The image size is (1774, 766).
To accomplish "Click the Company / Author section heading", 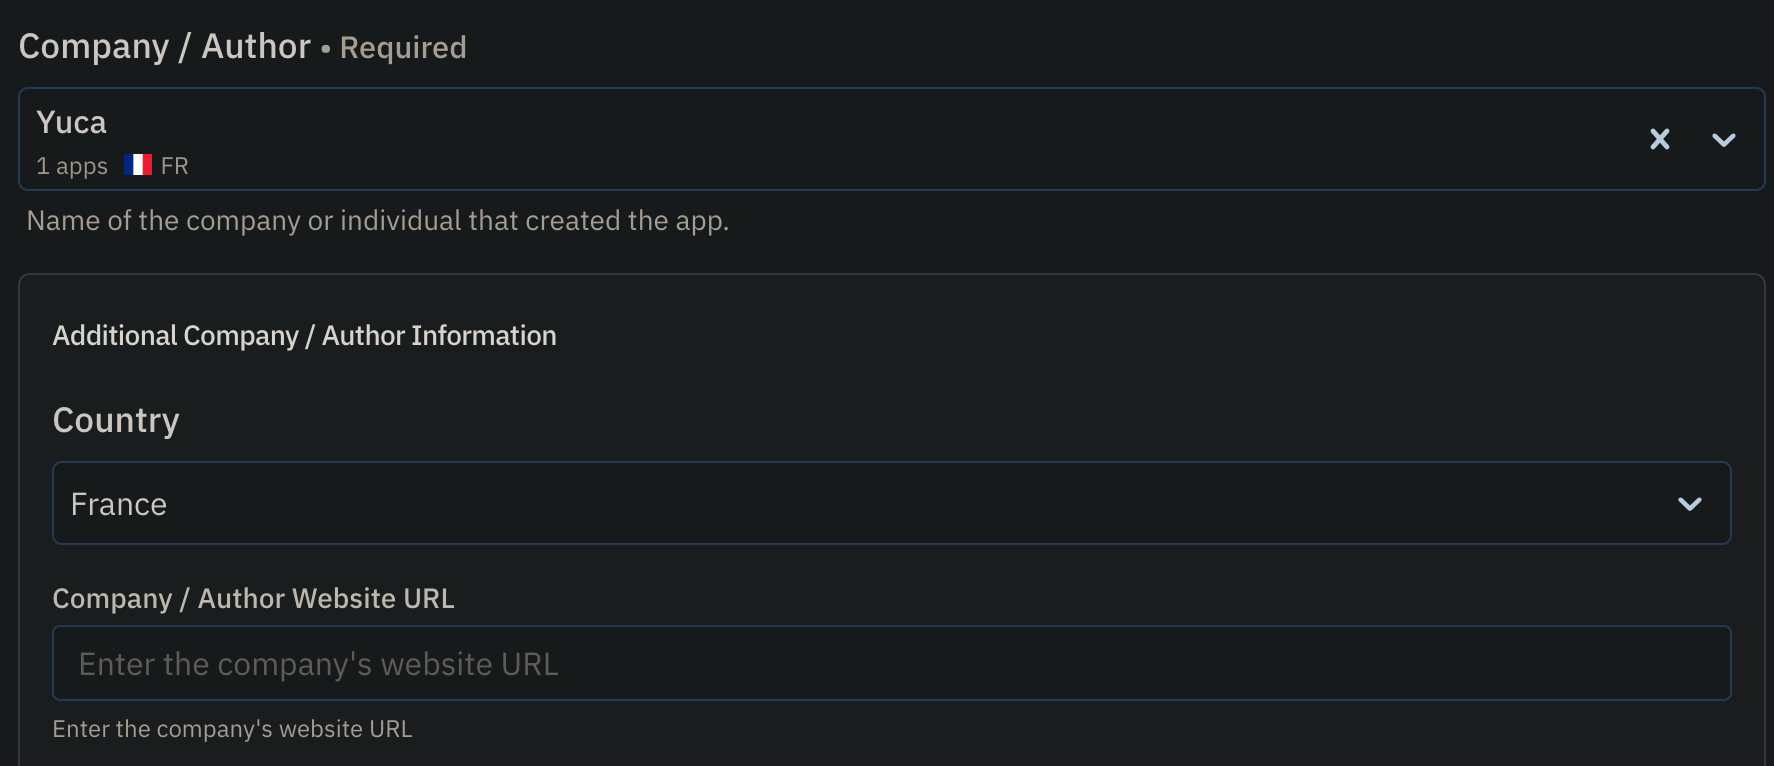I will 166,46.
